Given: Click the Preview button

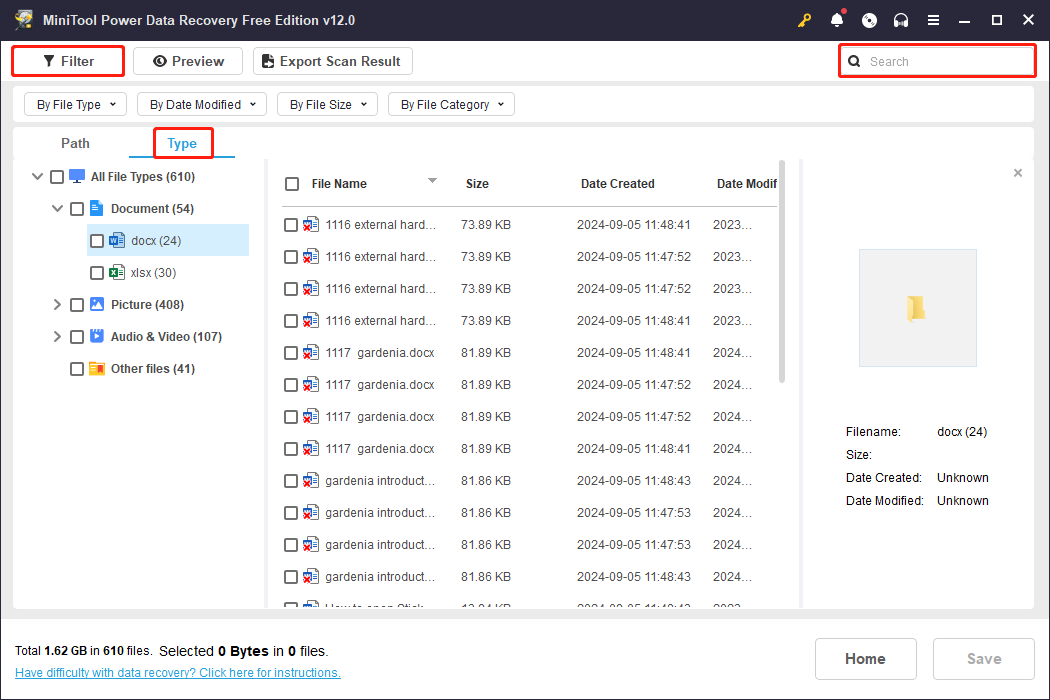Looking at the screenshot, I should [188, 62].
